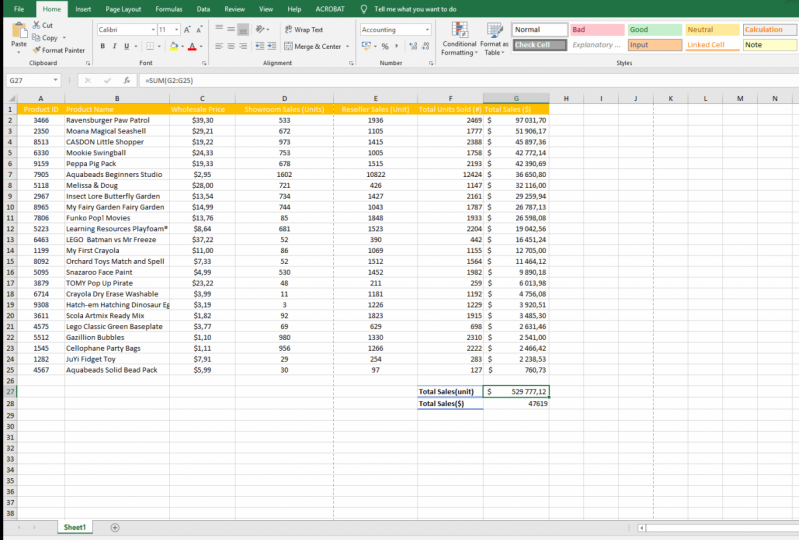
Task: Copy the selection with Copy button
Action: coord(45,38)
